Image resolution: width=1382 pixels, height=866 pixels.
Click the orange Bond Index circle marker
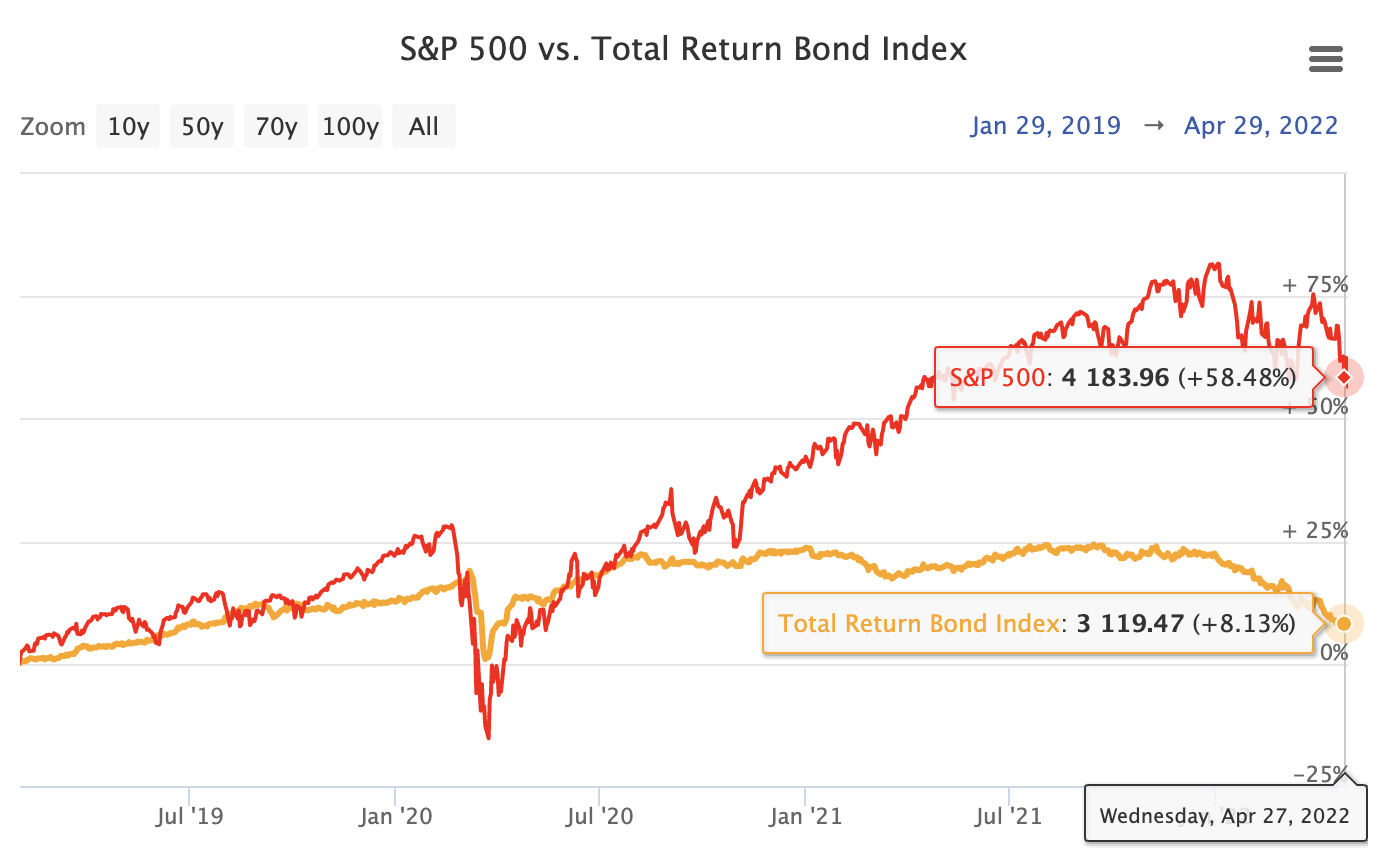(x=1344, y=624)
